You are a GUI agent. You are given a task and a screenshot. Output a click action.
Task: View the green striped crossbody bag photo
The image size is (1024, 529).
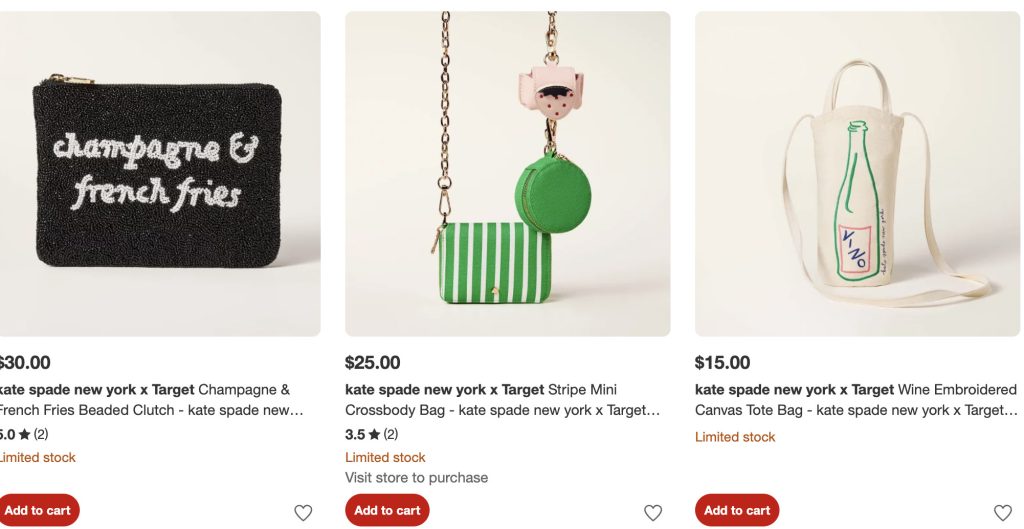pyautogui.click(x=507, y=173)
